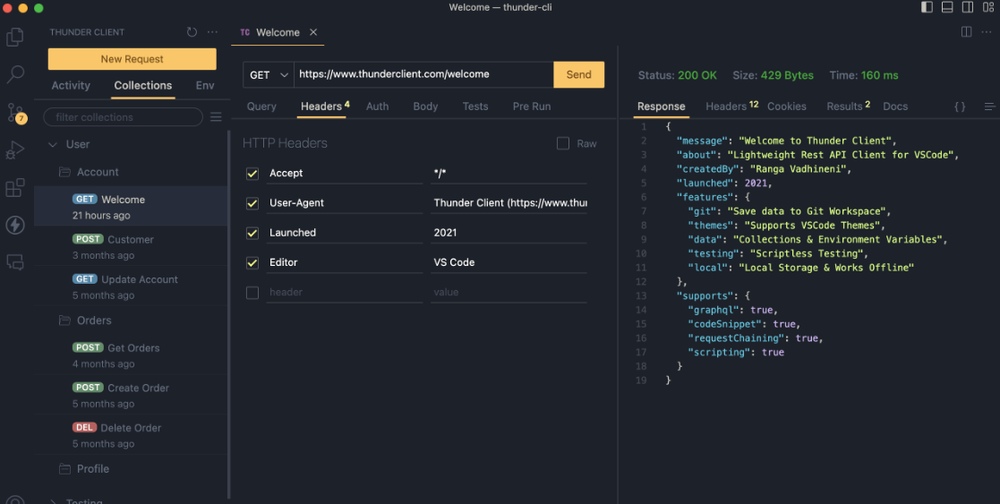Enable the Raw headers checkbox
The image size is (1000, 504).
[563, 144]
